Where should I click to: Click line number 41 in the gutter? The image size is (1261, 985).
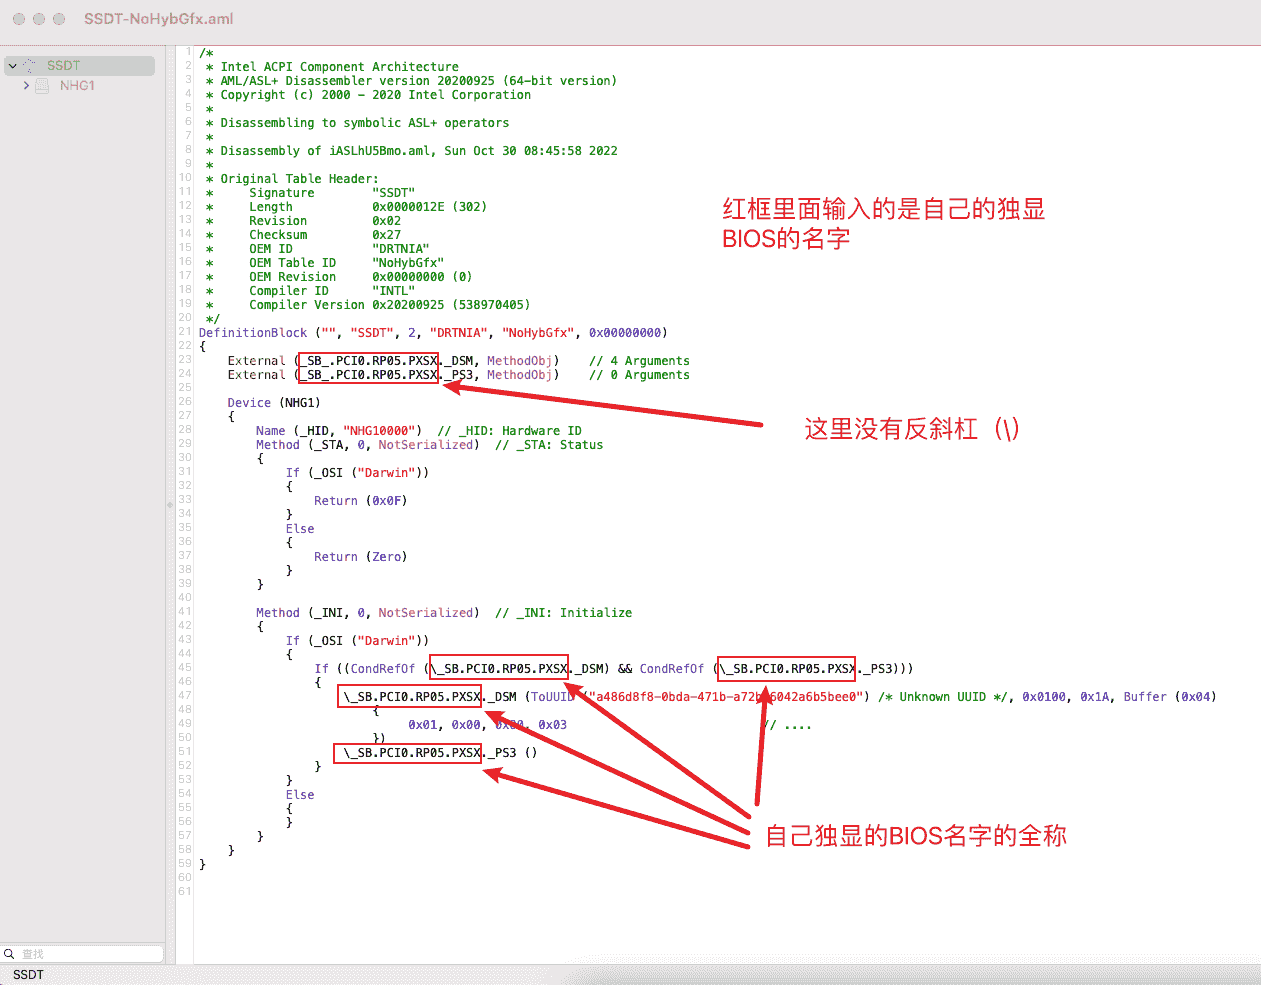185,612
